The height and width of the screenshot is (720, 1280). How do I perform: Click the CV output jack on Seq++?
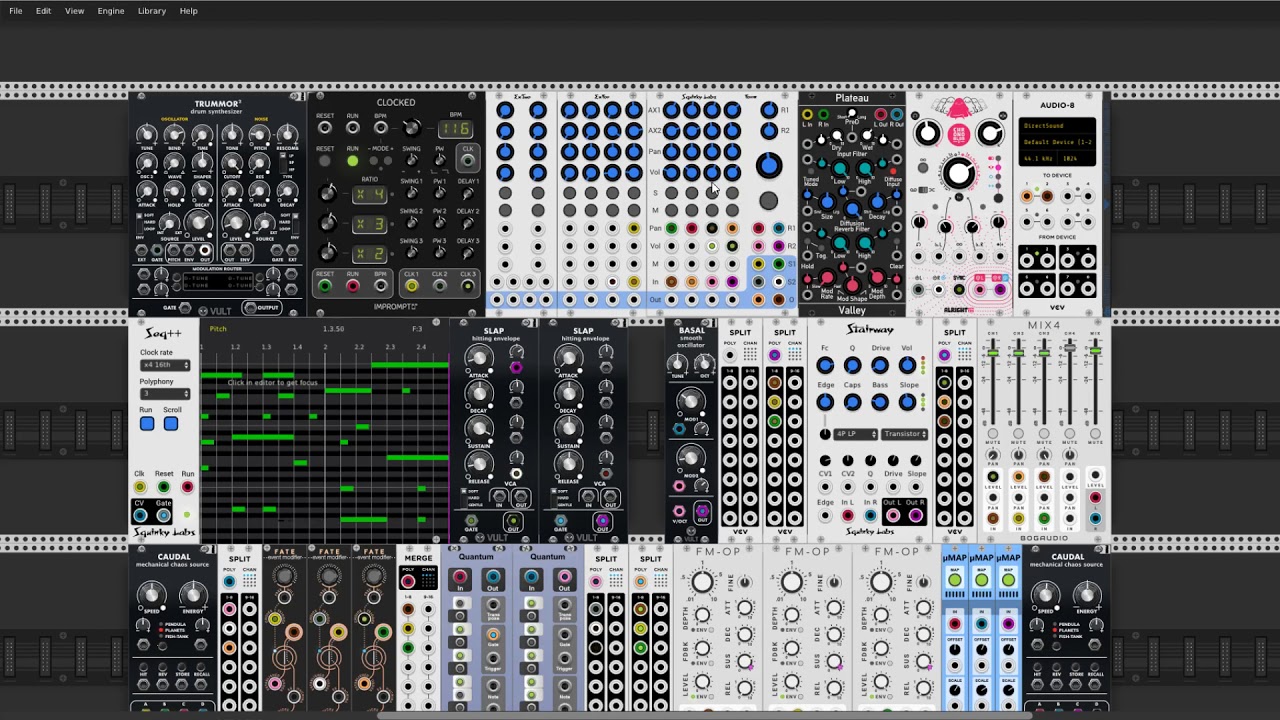click(x=140, y=516)
